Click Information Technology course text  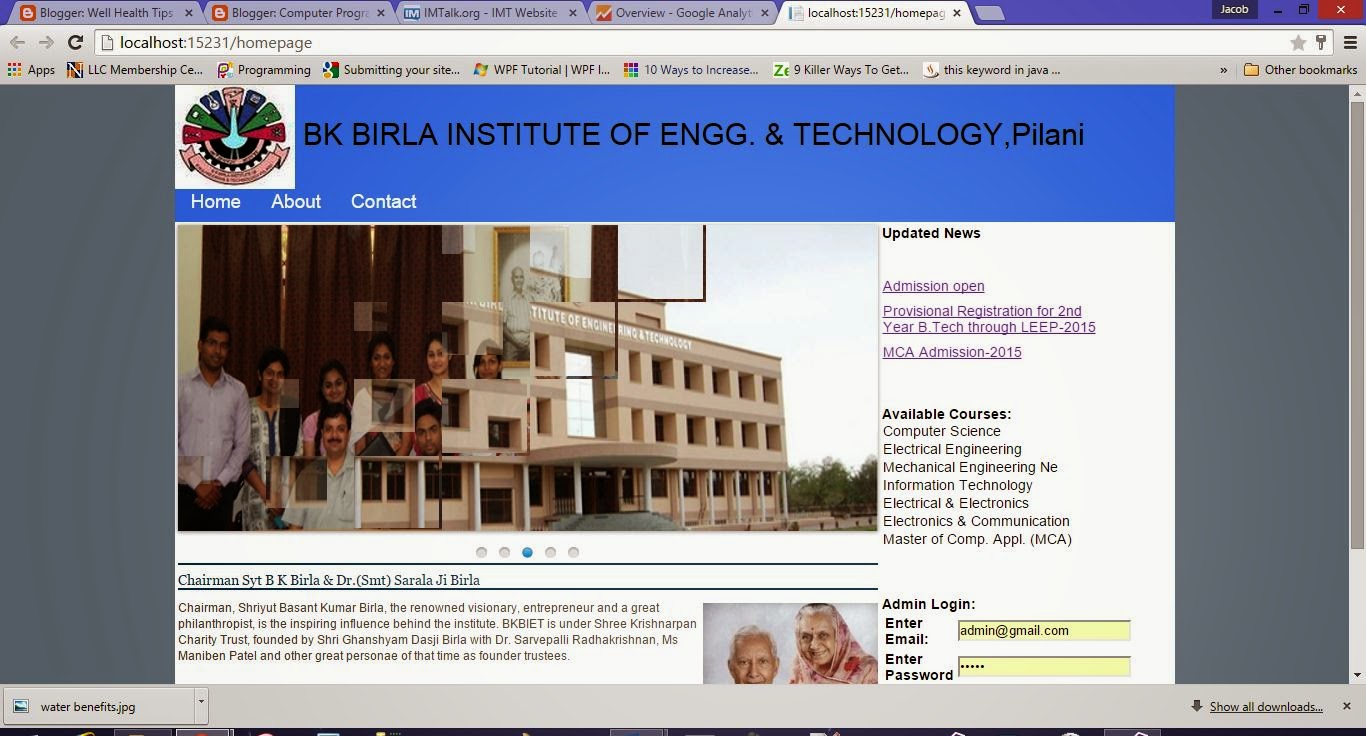tap(958, 485)
